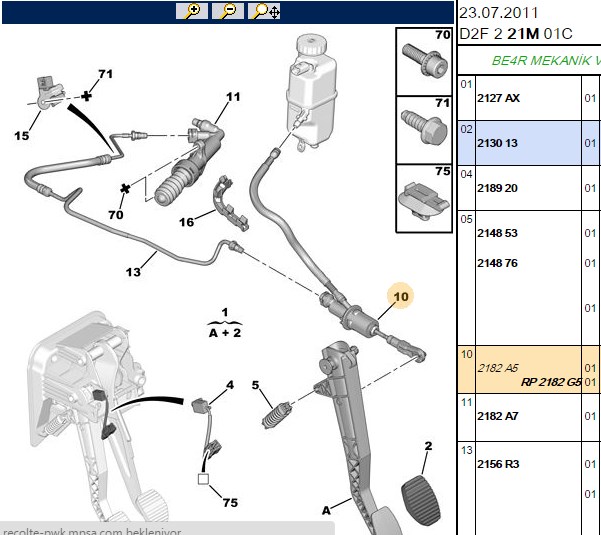Screen dimensions: 601x535
Task: Click diagram callout number 11
Action: pos(233,97)
